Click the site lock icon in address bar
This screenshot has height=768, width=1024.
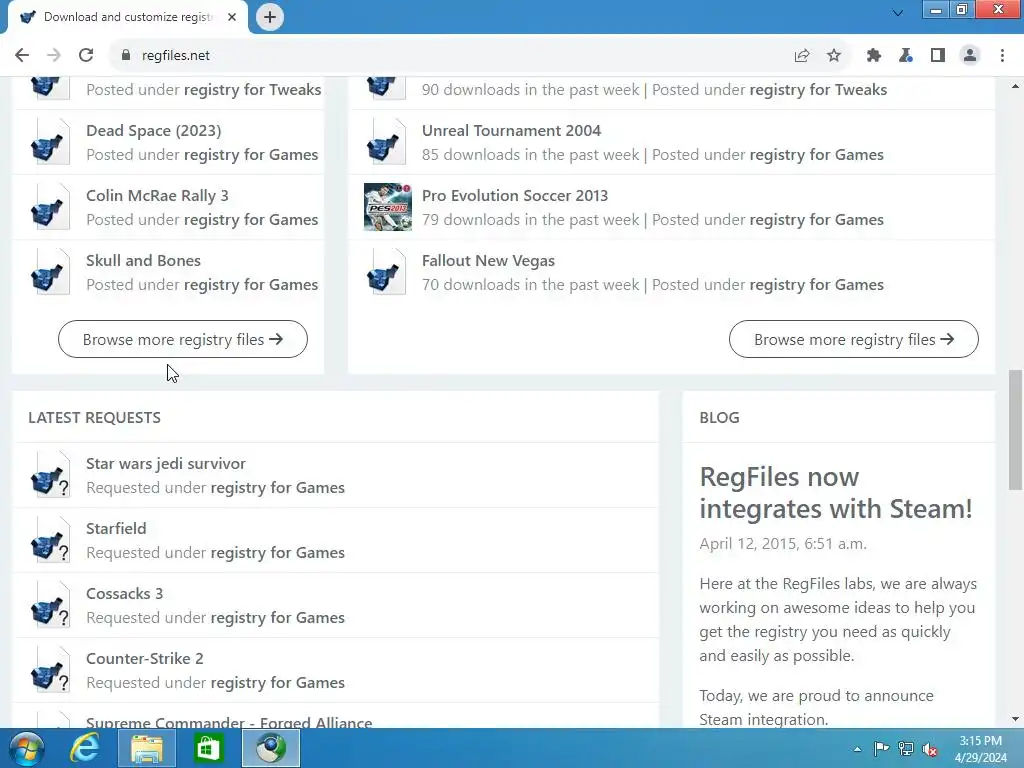(x=126, y=56)
